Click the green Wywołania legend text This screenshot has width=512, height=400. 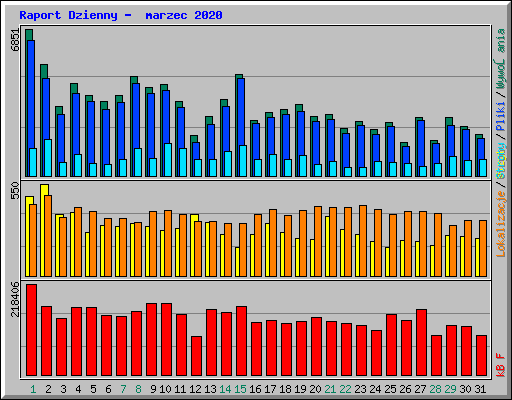pyautogui.click(x=501, y=59)
